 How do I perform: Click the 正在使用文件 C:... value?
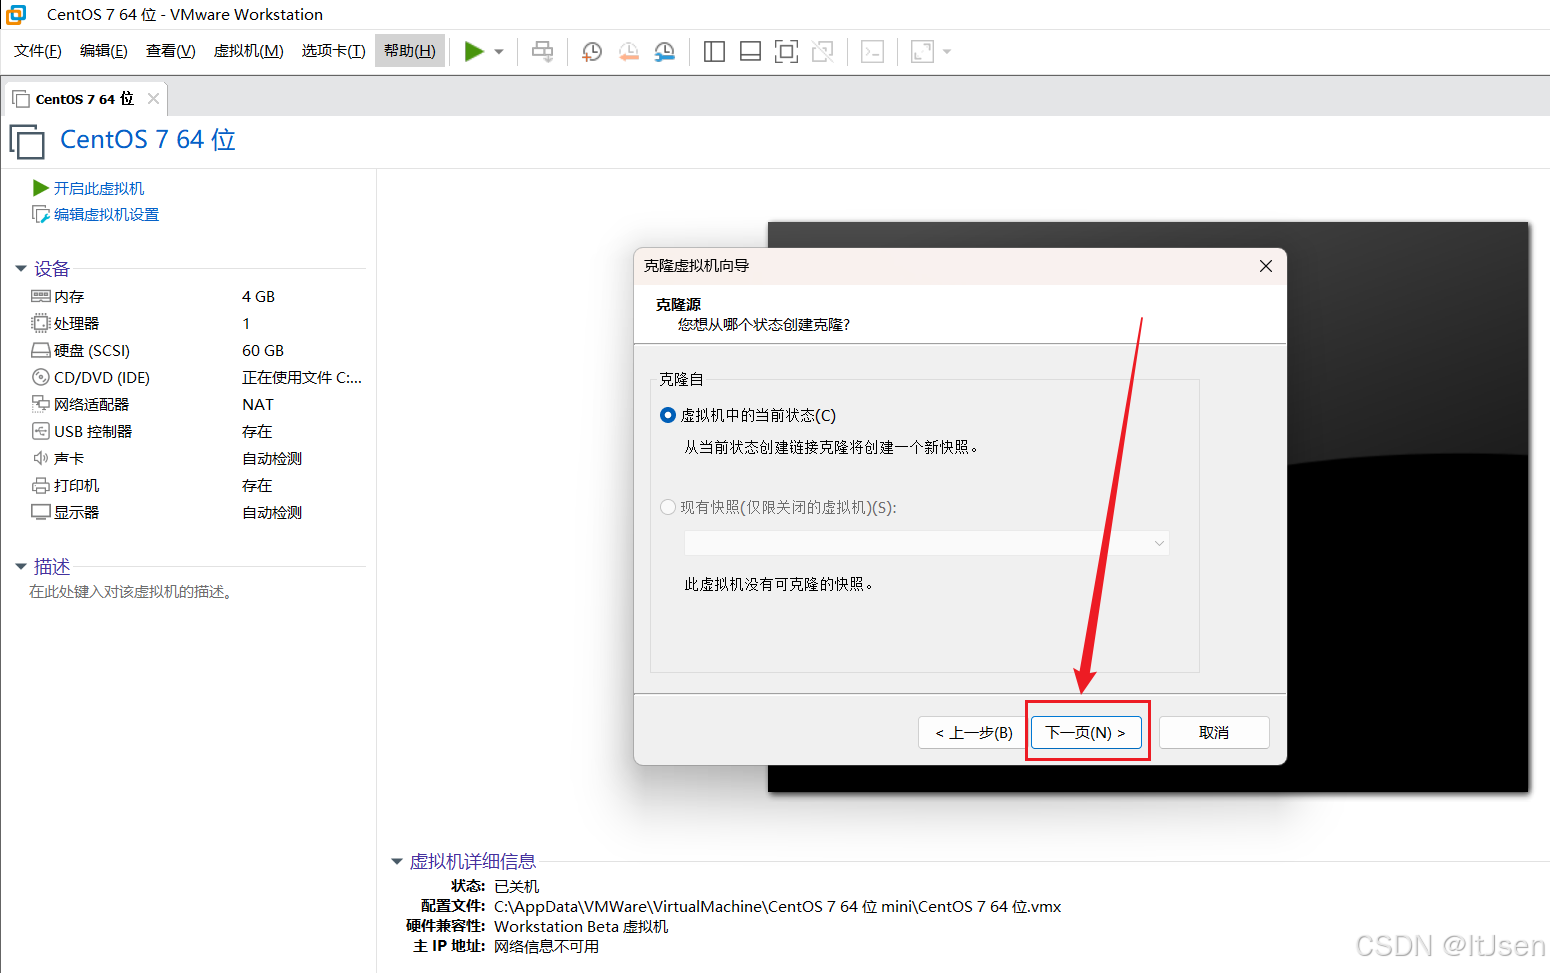pyautogui.click(x=302, y=377)
